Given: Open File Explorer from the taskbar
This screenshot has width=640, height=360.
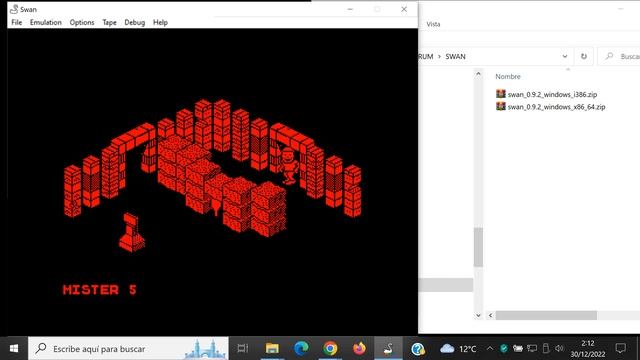Looking at the screenshot, I should coord(272,349).
